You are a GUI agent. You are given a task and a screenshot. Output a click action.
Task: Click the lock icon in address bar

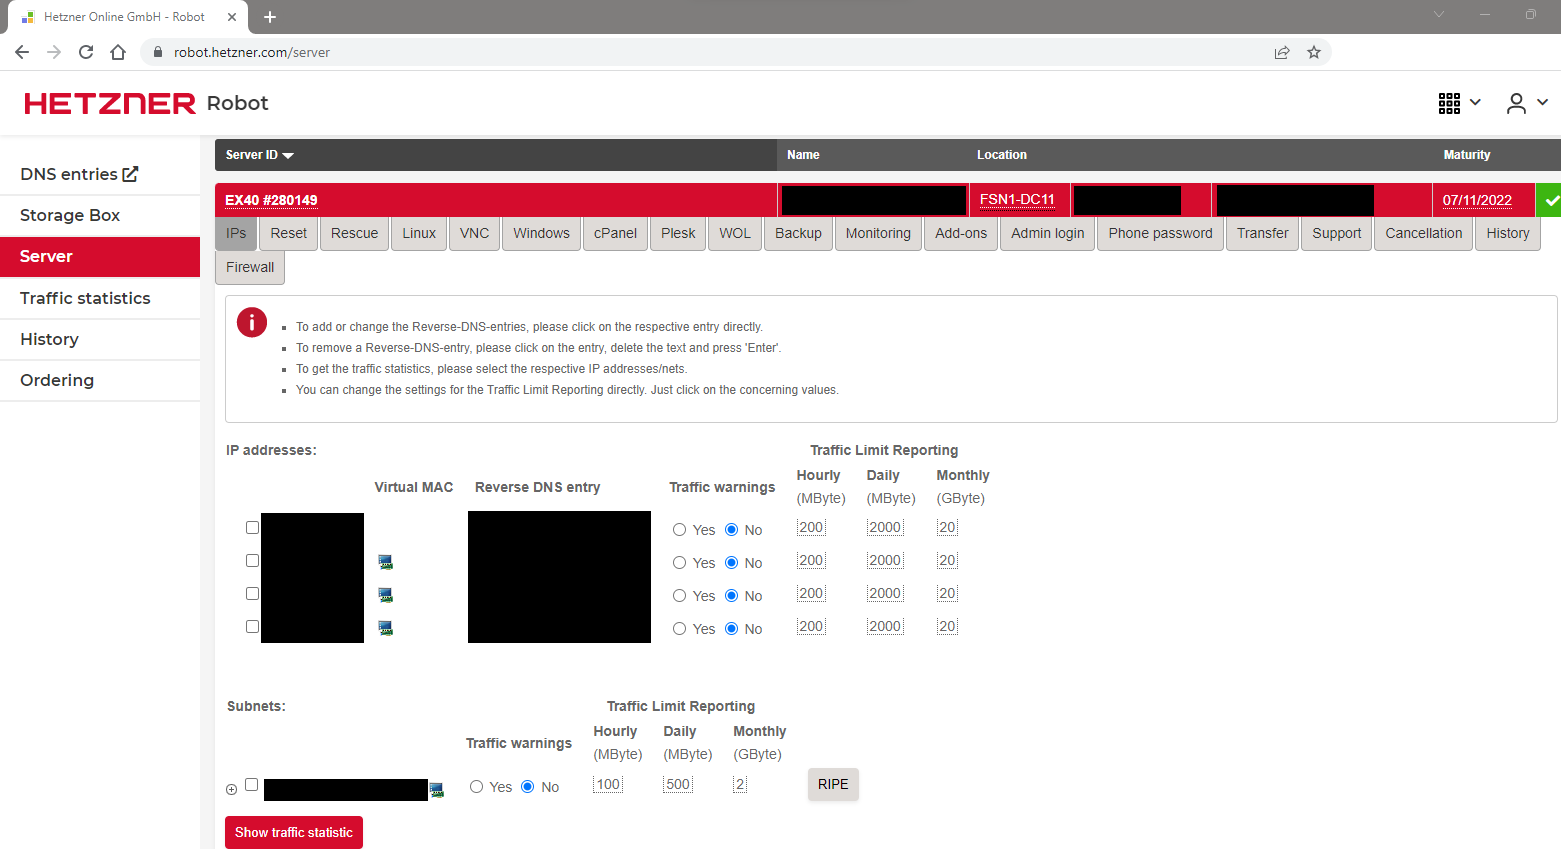click(157, 52)
